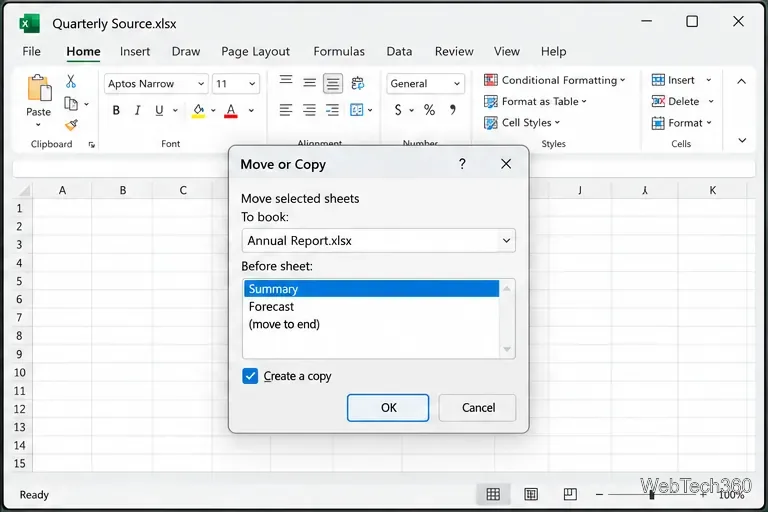Switch to Home tab
Screen dimensions: 768x512
click(83, 51)
